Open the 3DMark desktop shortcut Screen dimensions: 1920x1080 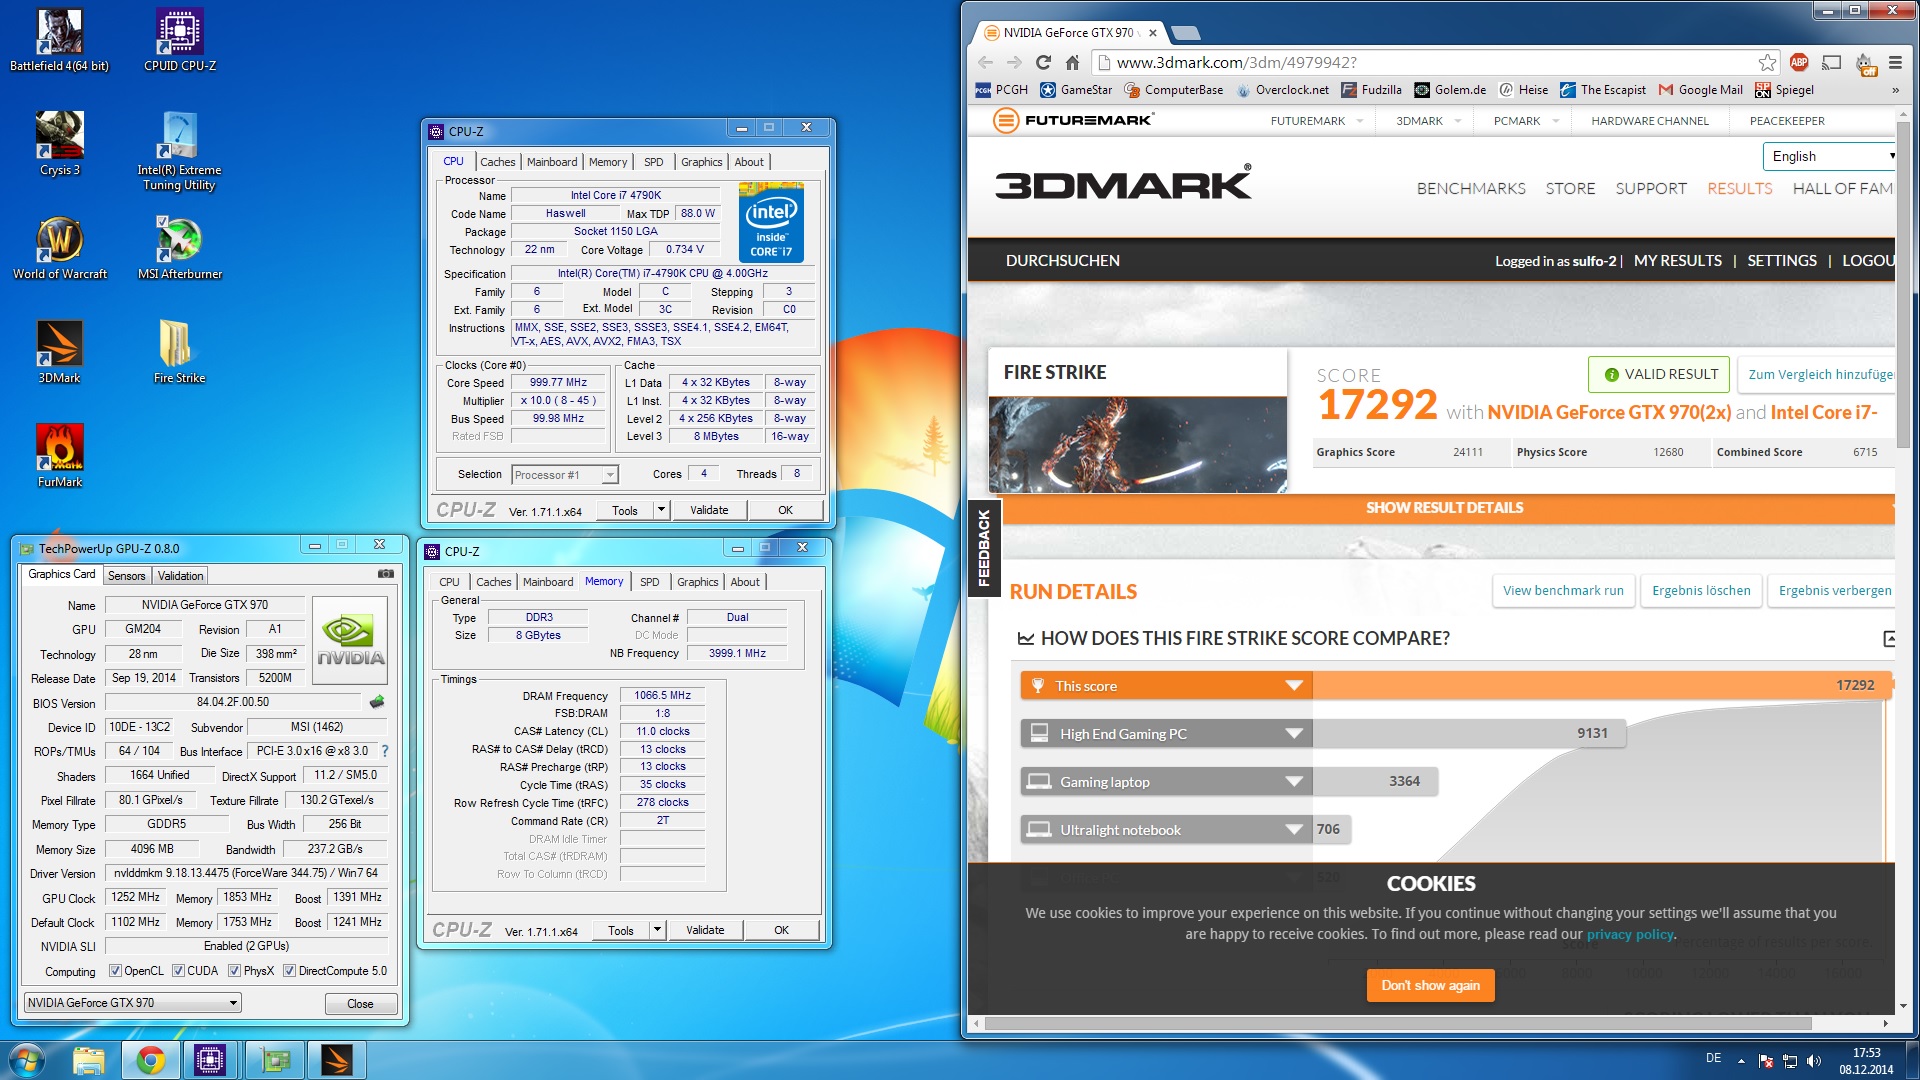[x=59, y=352]
